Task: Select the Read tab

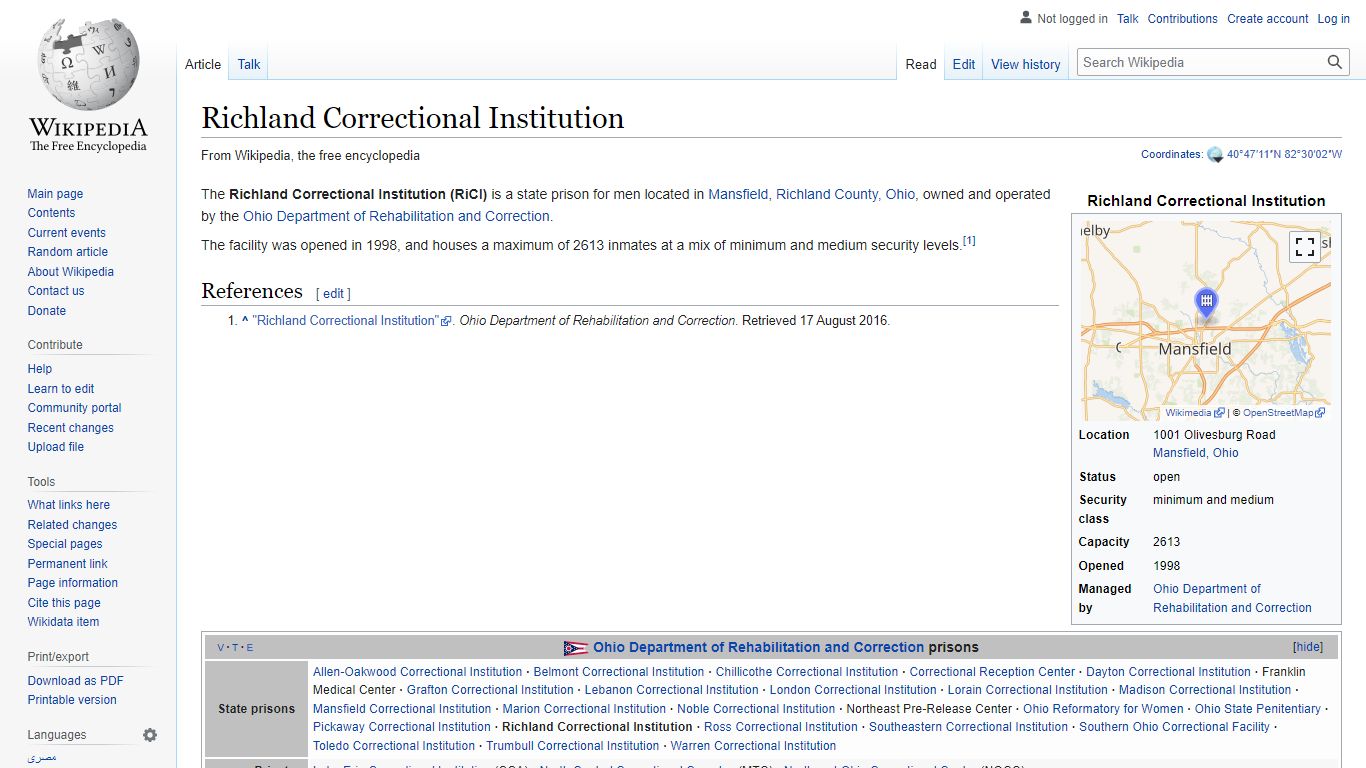Action: pyautogui.click(x=921, y=64)
